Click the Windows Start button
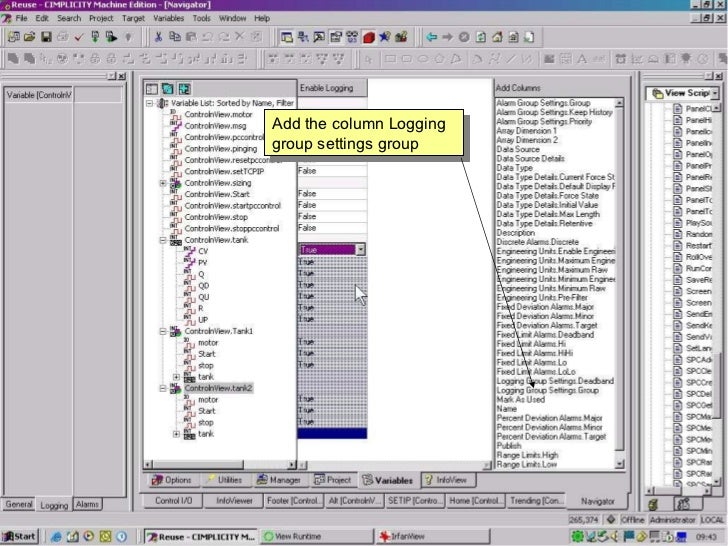728x546 pixels. [x=20, y=537]
